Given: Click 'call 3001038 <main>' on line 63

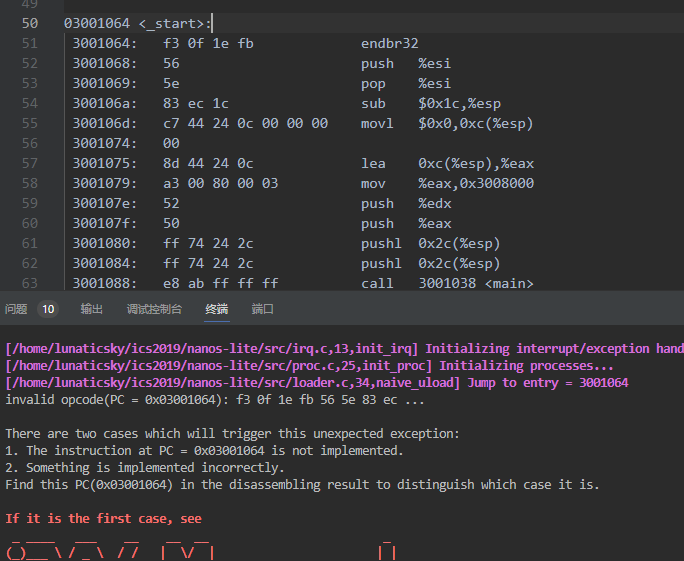Looking at the screenshot, I should [447, 284].
